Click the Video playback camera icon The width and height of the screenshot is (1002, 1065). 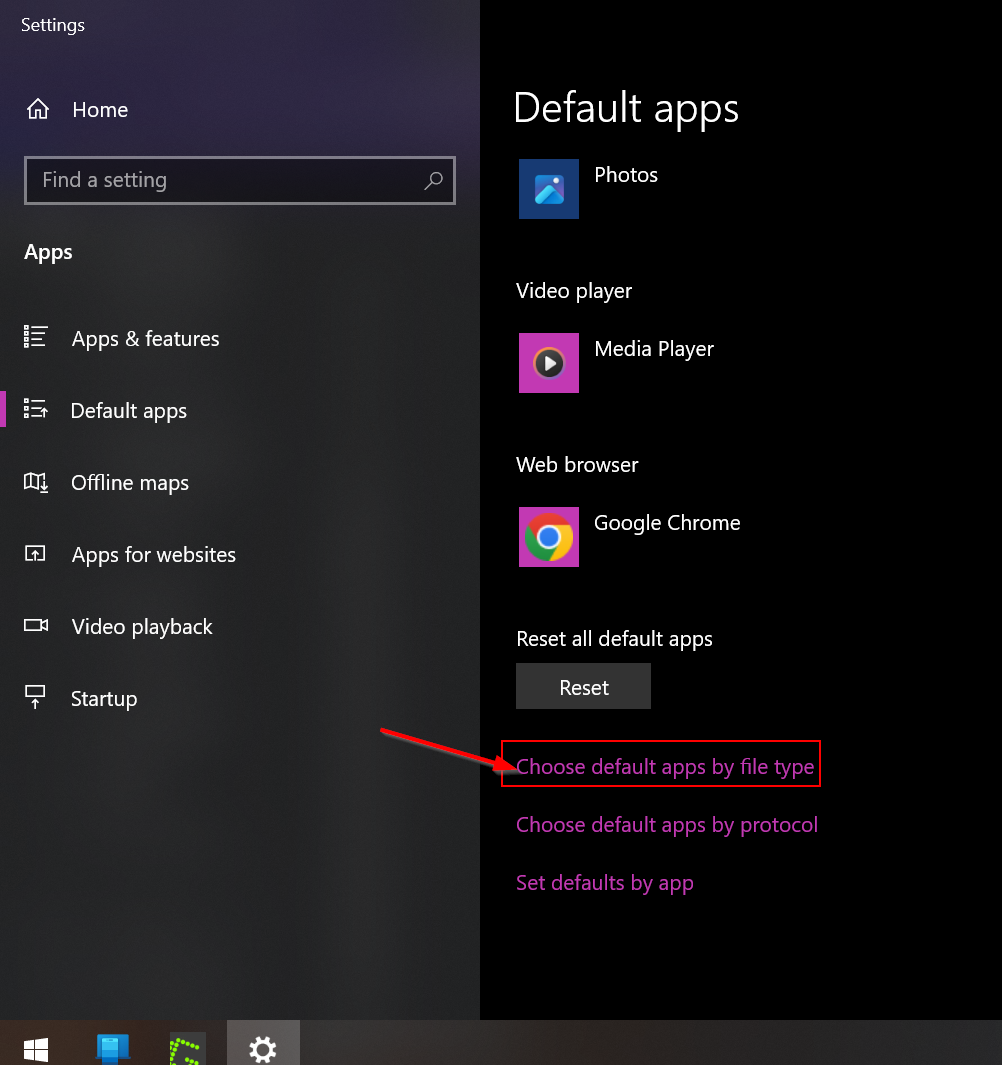click(35, 625)
